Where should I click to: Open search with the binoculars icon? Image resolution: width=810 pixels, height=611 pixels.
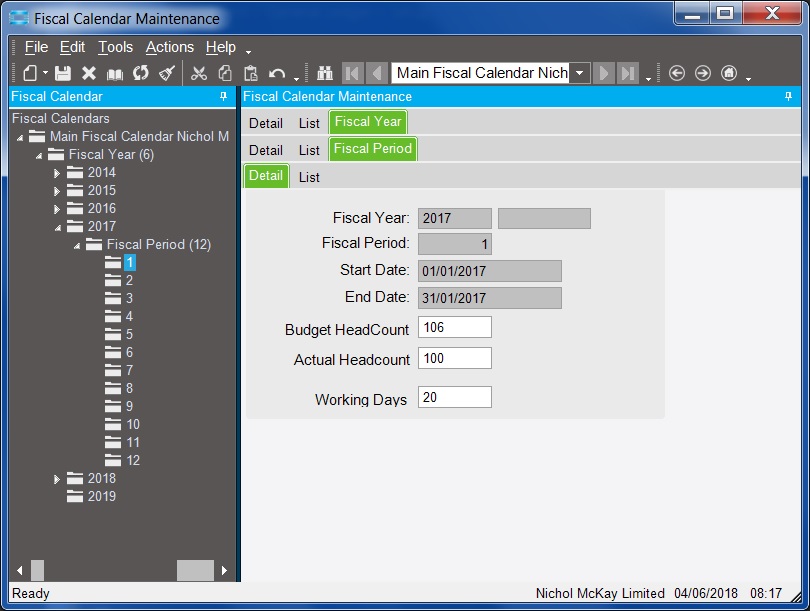tap(324, 73)
